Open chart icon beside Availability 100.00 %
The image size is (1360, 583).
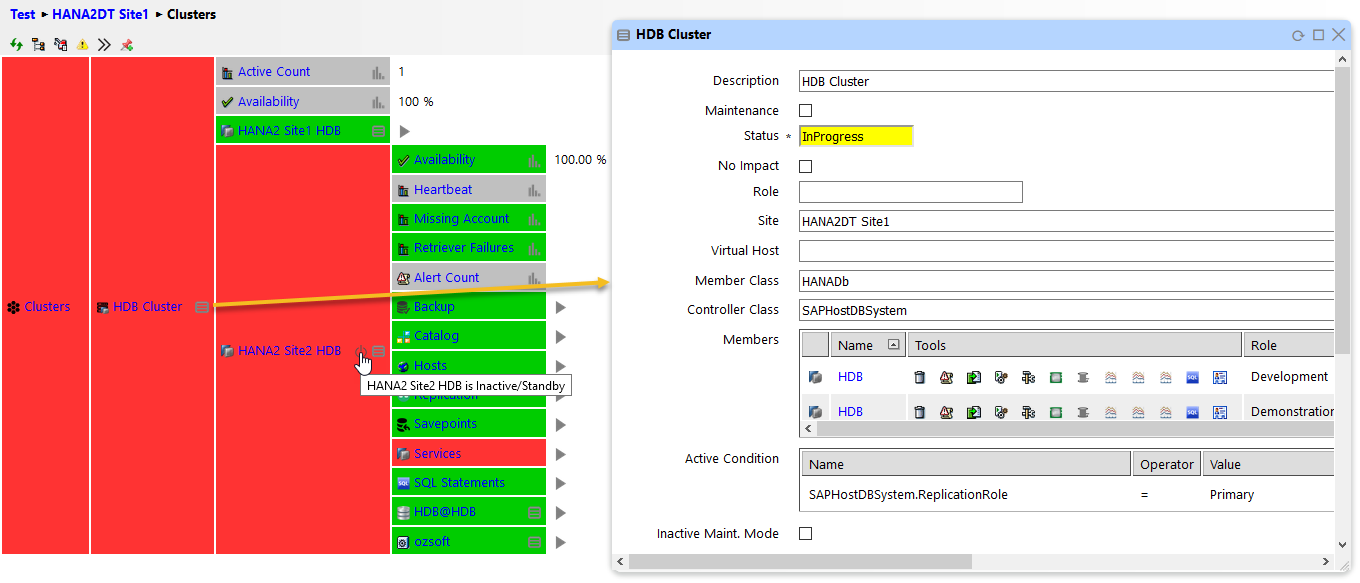(534, 160)
